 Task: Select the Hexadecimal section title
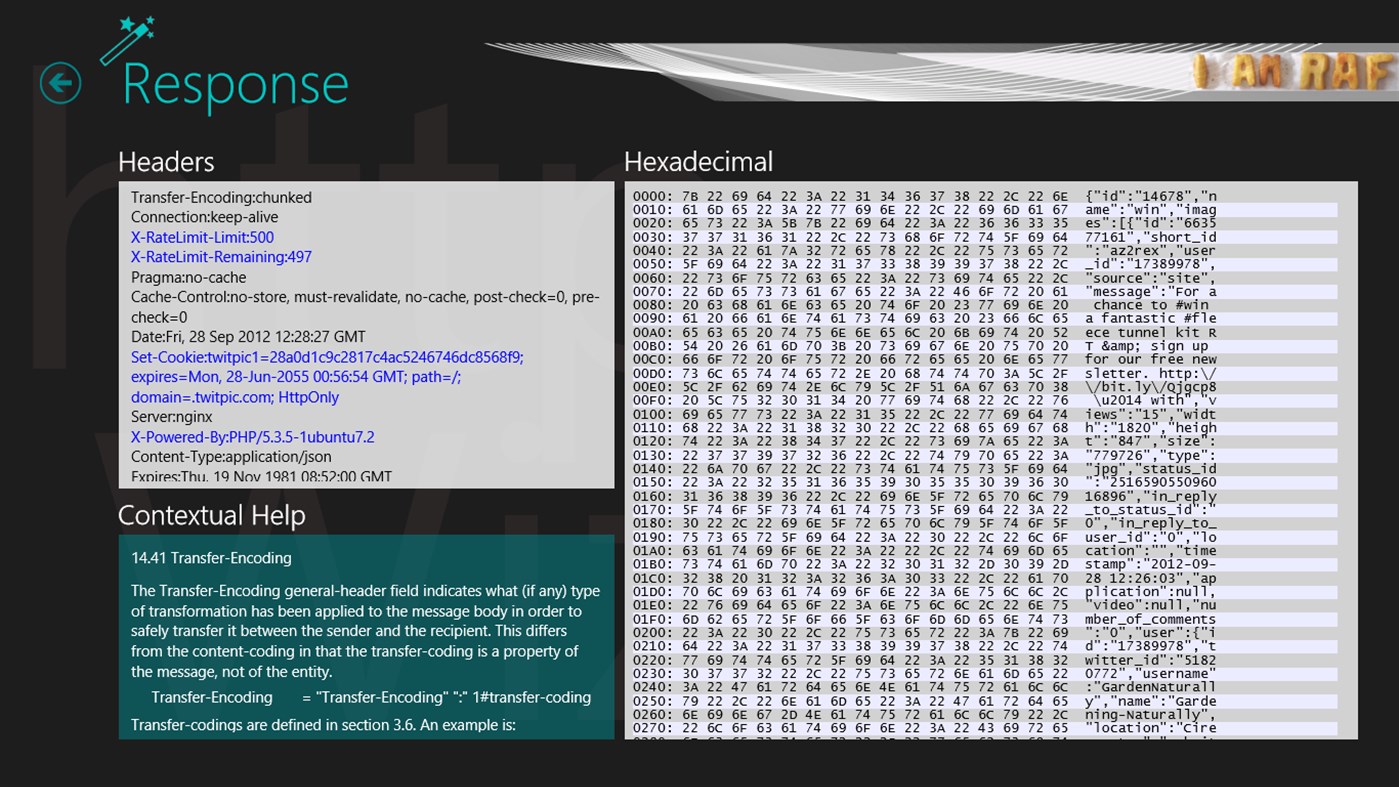(698, 162)
